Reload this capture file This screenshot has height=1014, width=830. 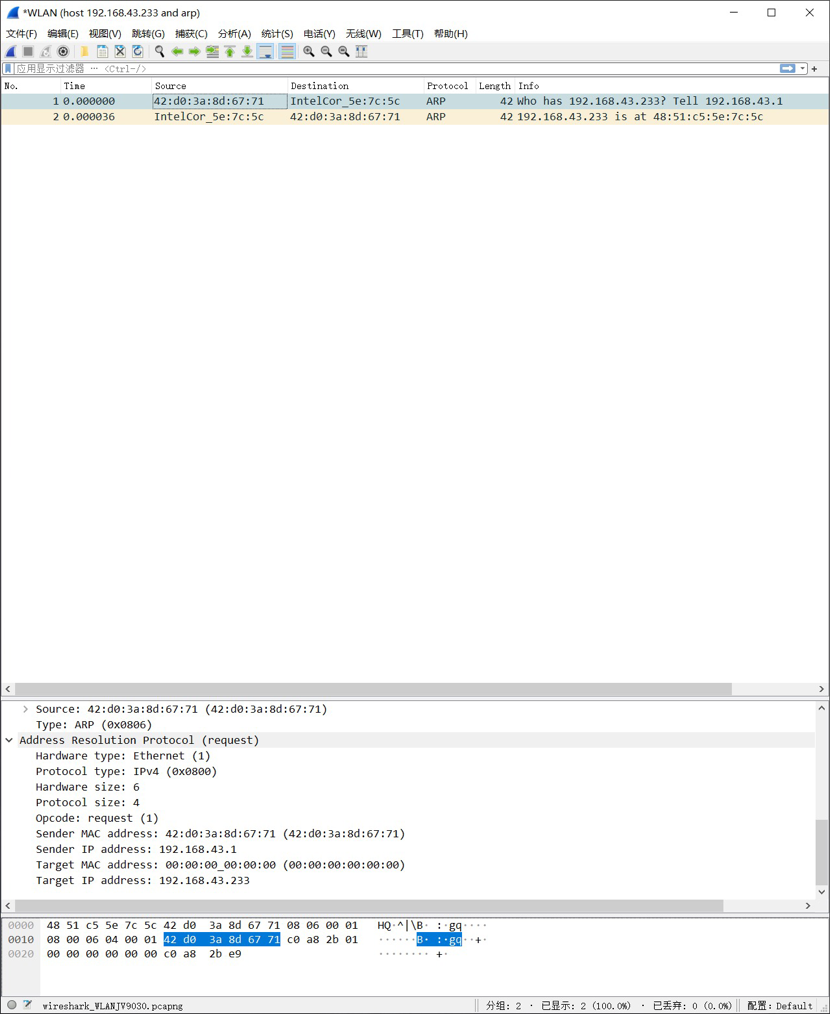pos(137,52)
